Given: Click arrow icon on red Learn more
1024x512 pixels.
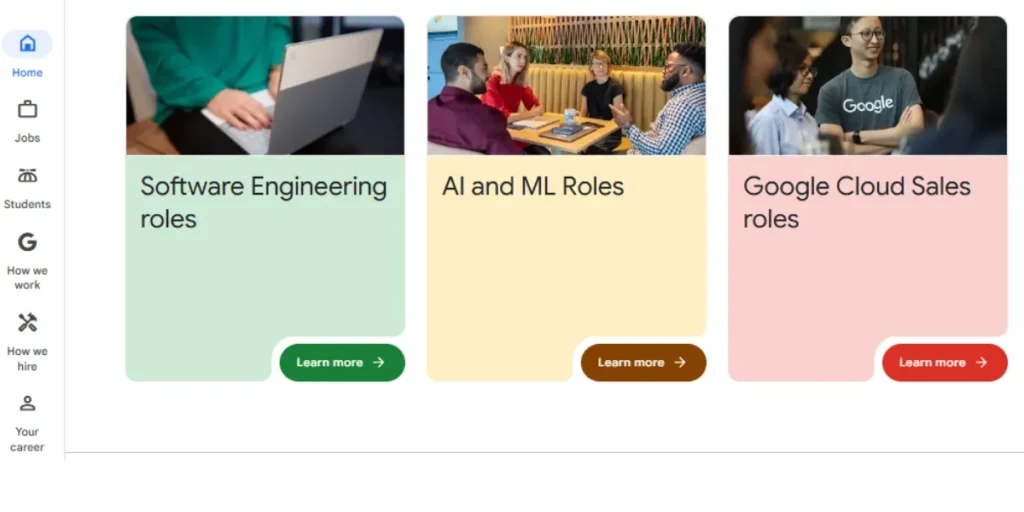Looking at the screenshot, I should (981, 362).
